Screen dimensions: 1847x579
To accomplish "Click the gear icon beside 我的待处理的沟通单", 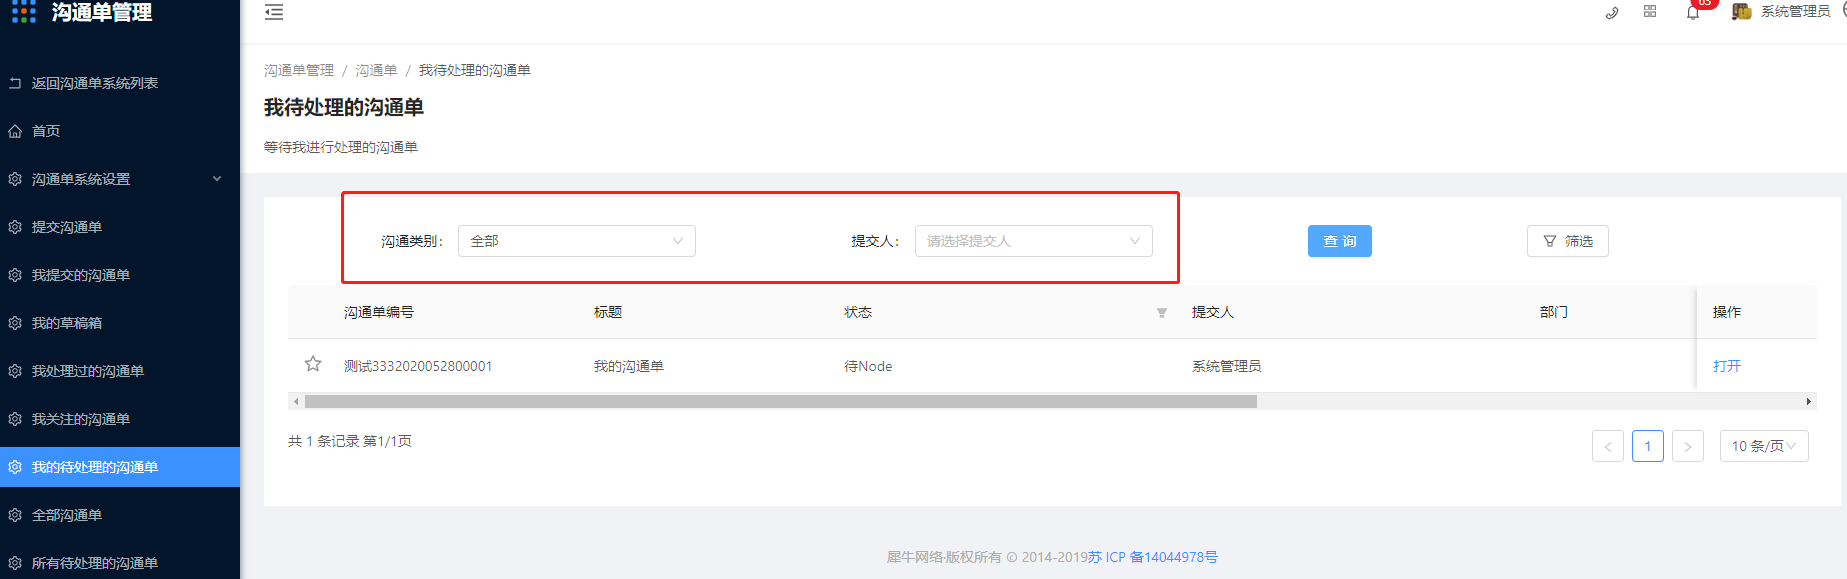I will coord(15,467).
